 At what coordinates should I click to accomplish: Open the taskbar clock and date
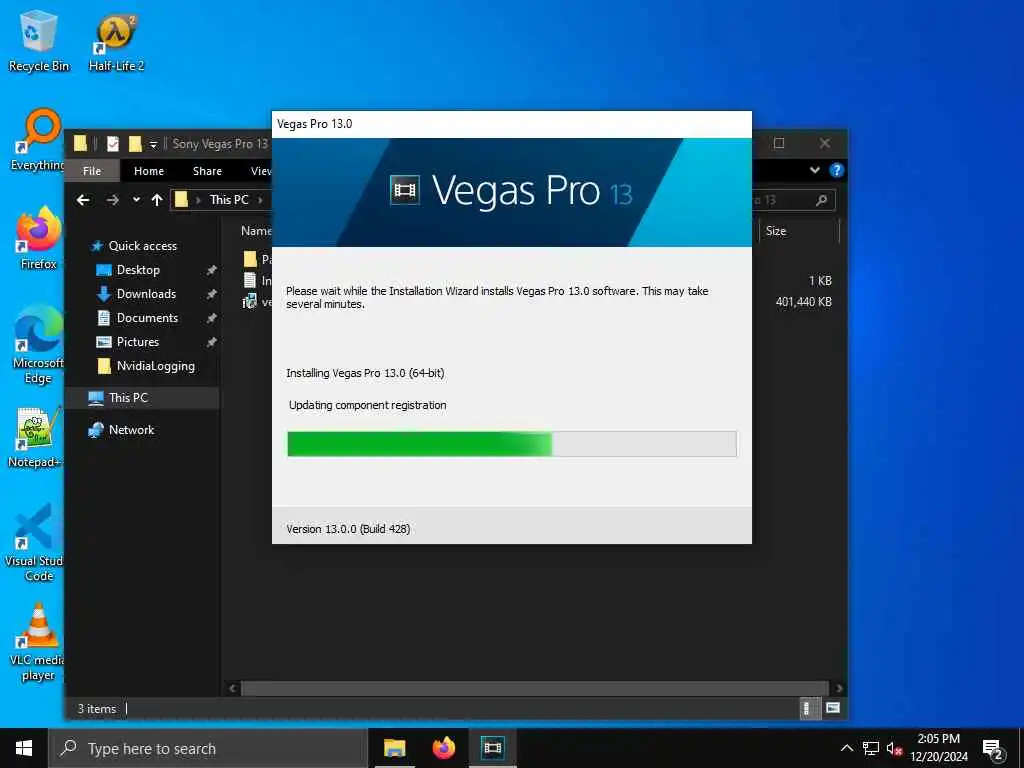coord(939,748)
